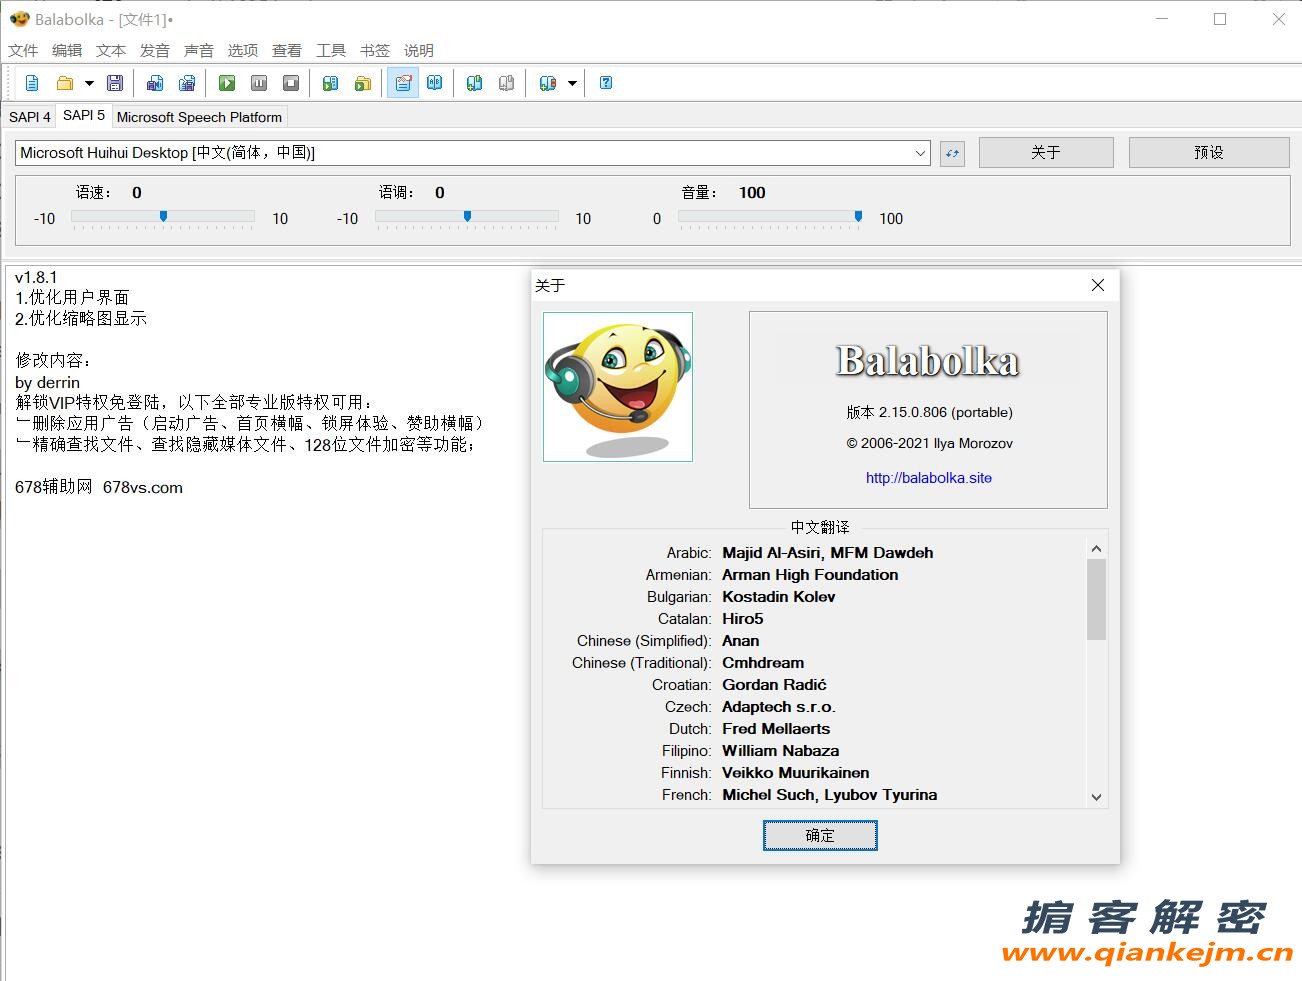Click the 关于 button next to the voice list
The width and height of the screenshot is (1302, 981).
point(1046,152)
